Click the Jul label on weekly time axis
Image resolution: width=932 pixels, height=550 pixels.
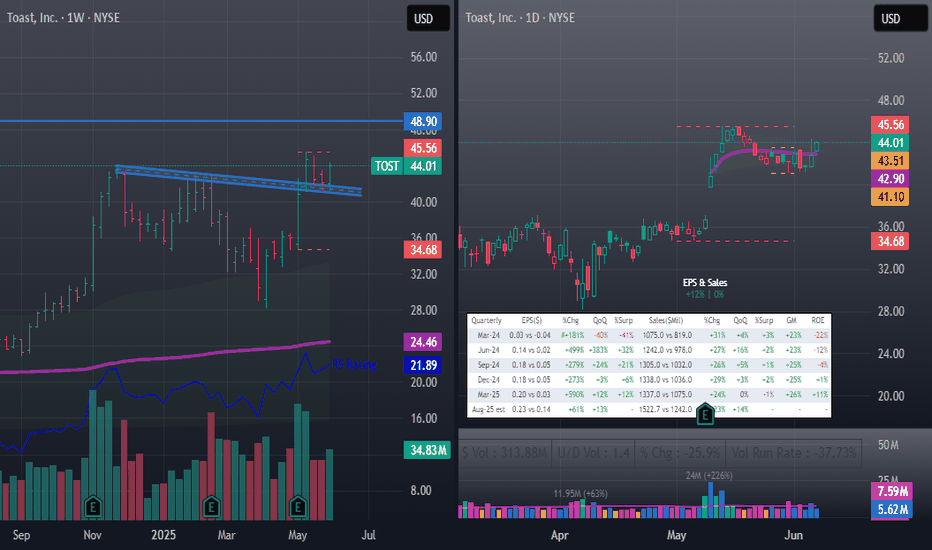(x=369, y=535)
